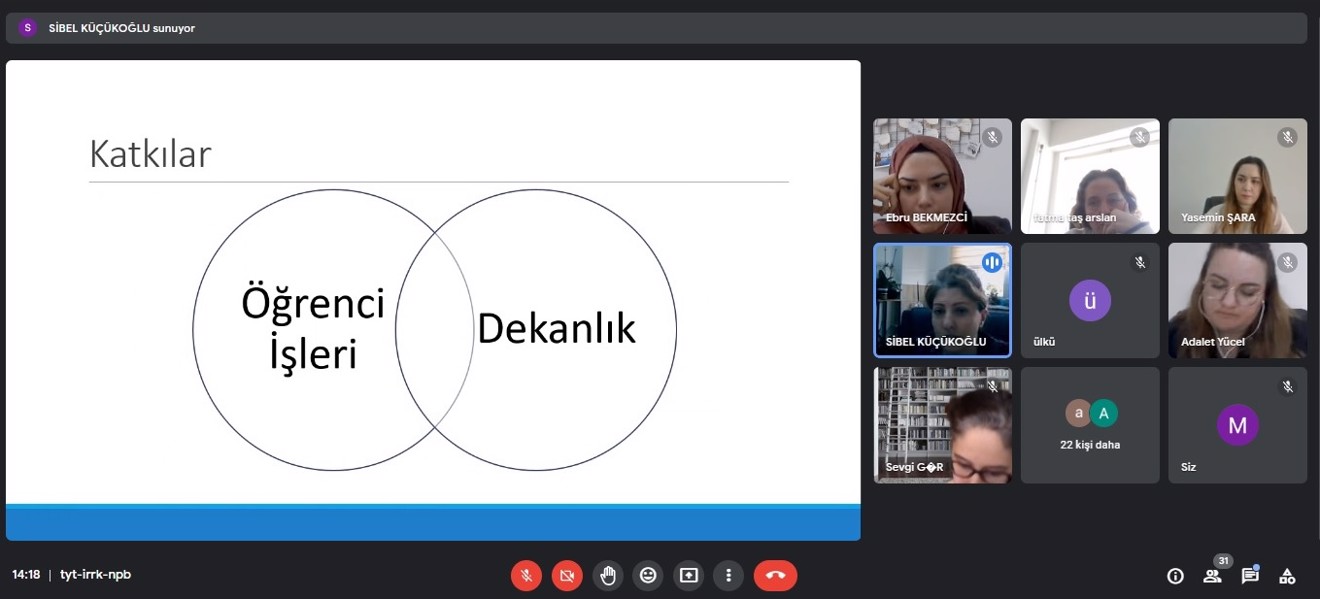The width and height of the screenshot is (1320, 599).
Task: Click the purple M avatar labeled Siz
Action: pos(1237,425)
